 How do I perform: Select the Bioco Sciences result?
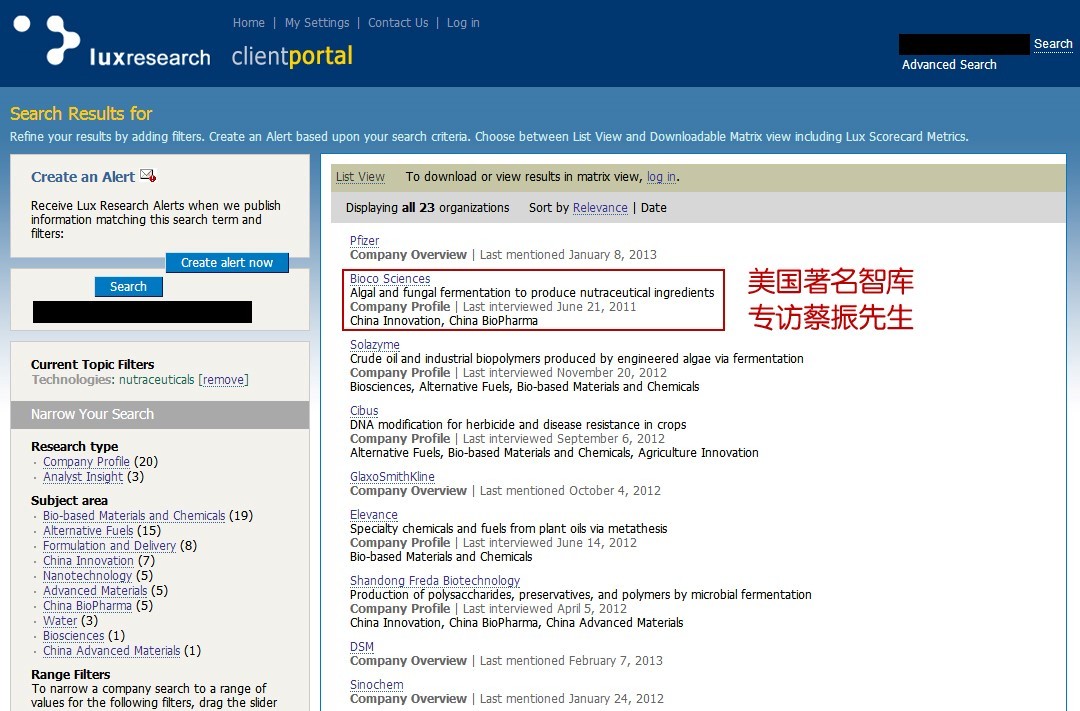[389, 278]
